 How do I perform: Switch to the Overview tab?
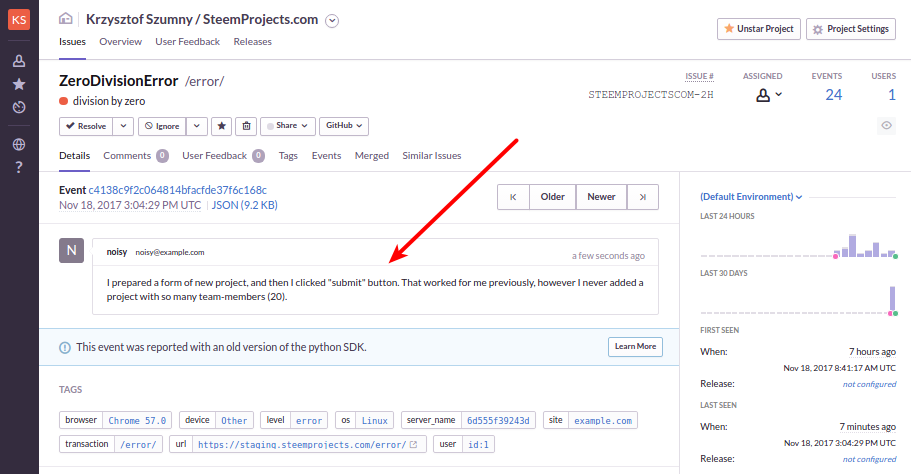click(120, 42)
